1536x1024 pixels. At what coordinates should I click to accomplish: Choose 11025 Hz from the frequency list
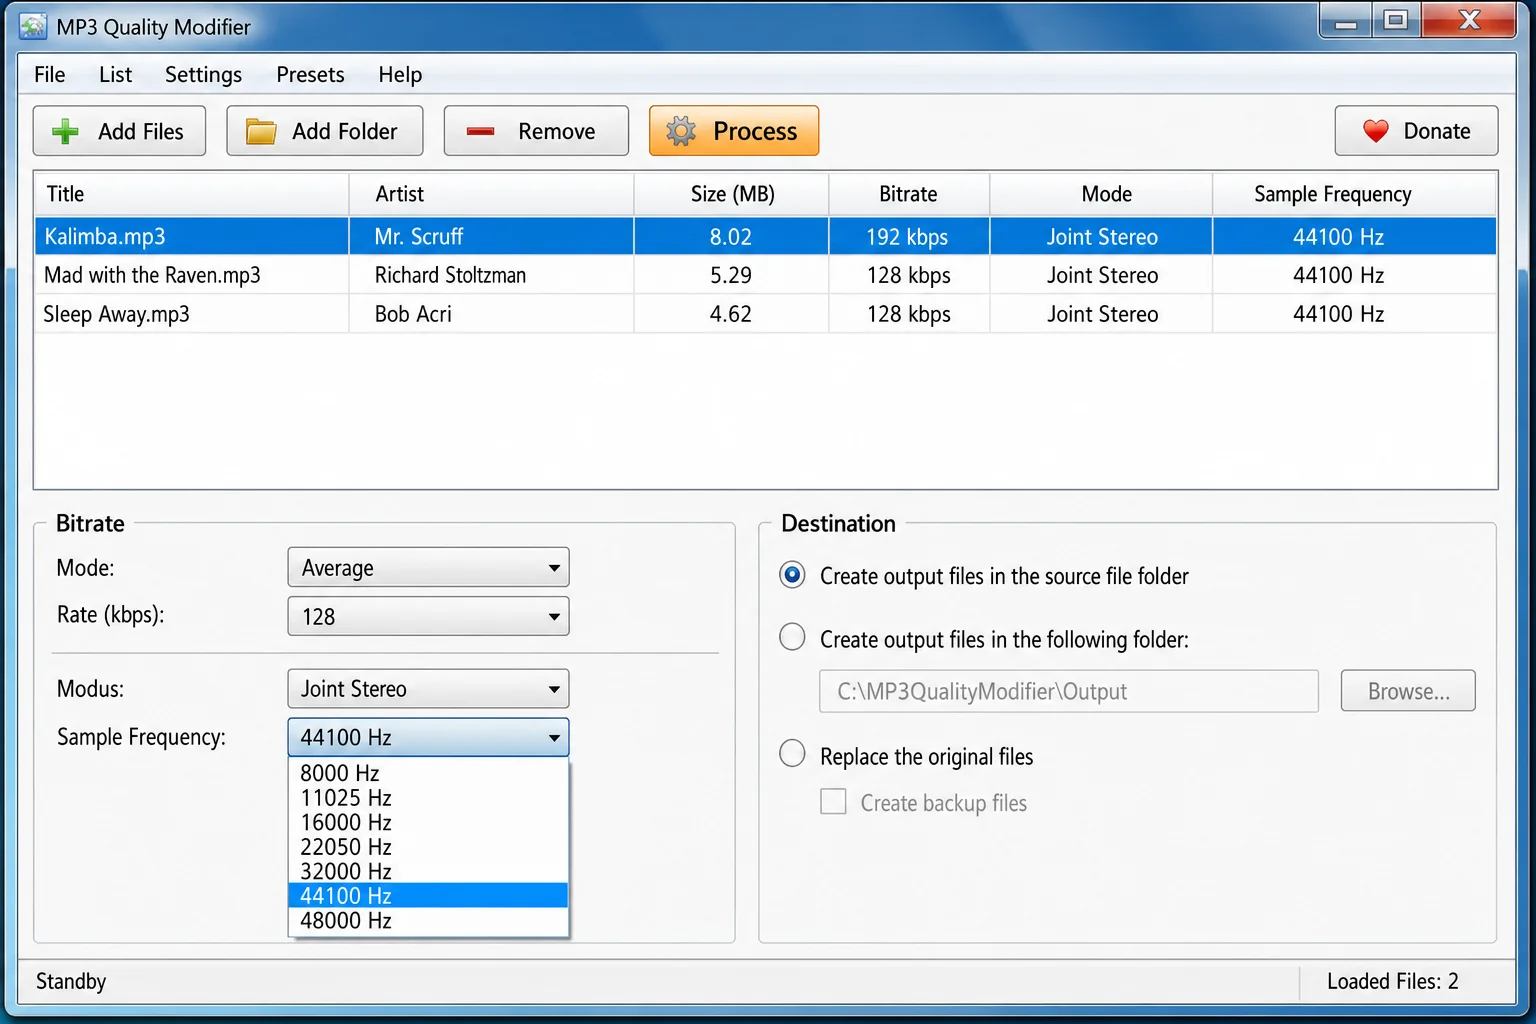tap(428, 798)
